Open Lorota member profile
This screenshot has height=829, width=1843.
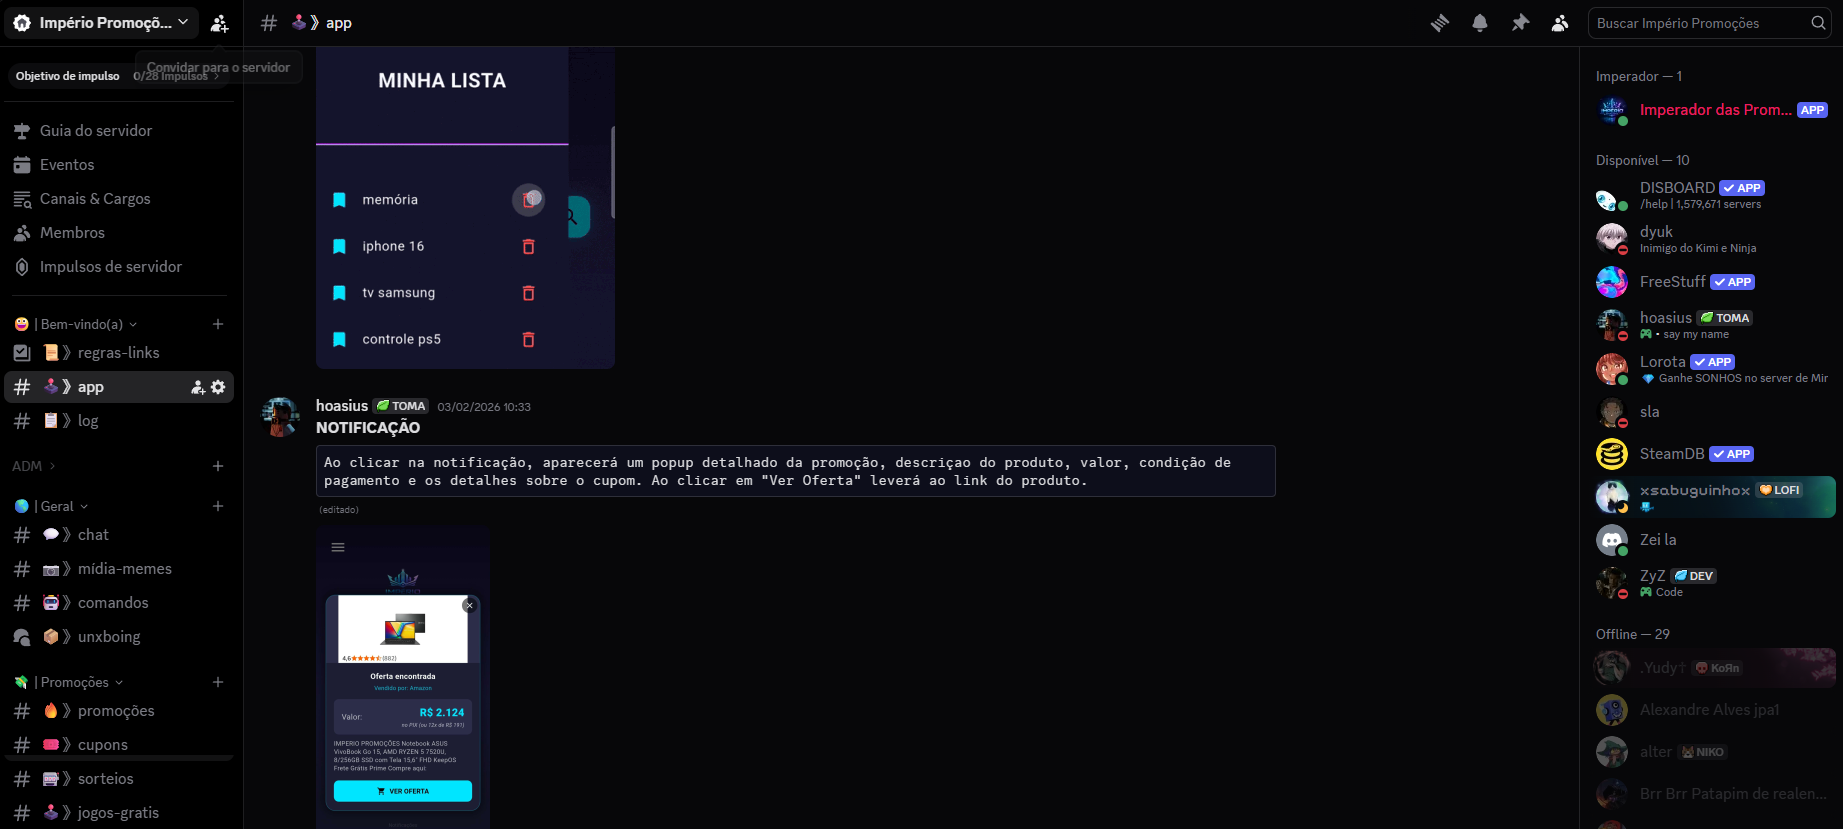1712,370
